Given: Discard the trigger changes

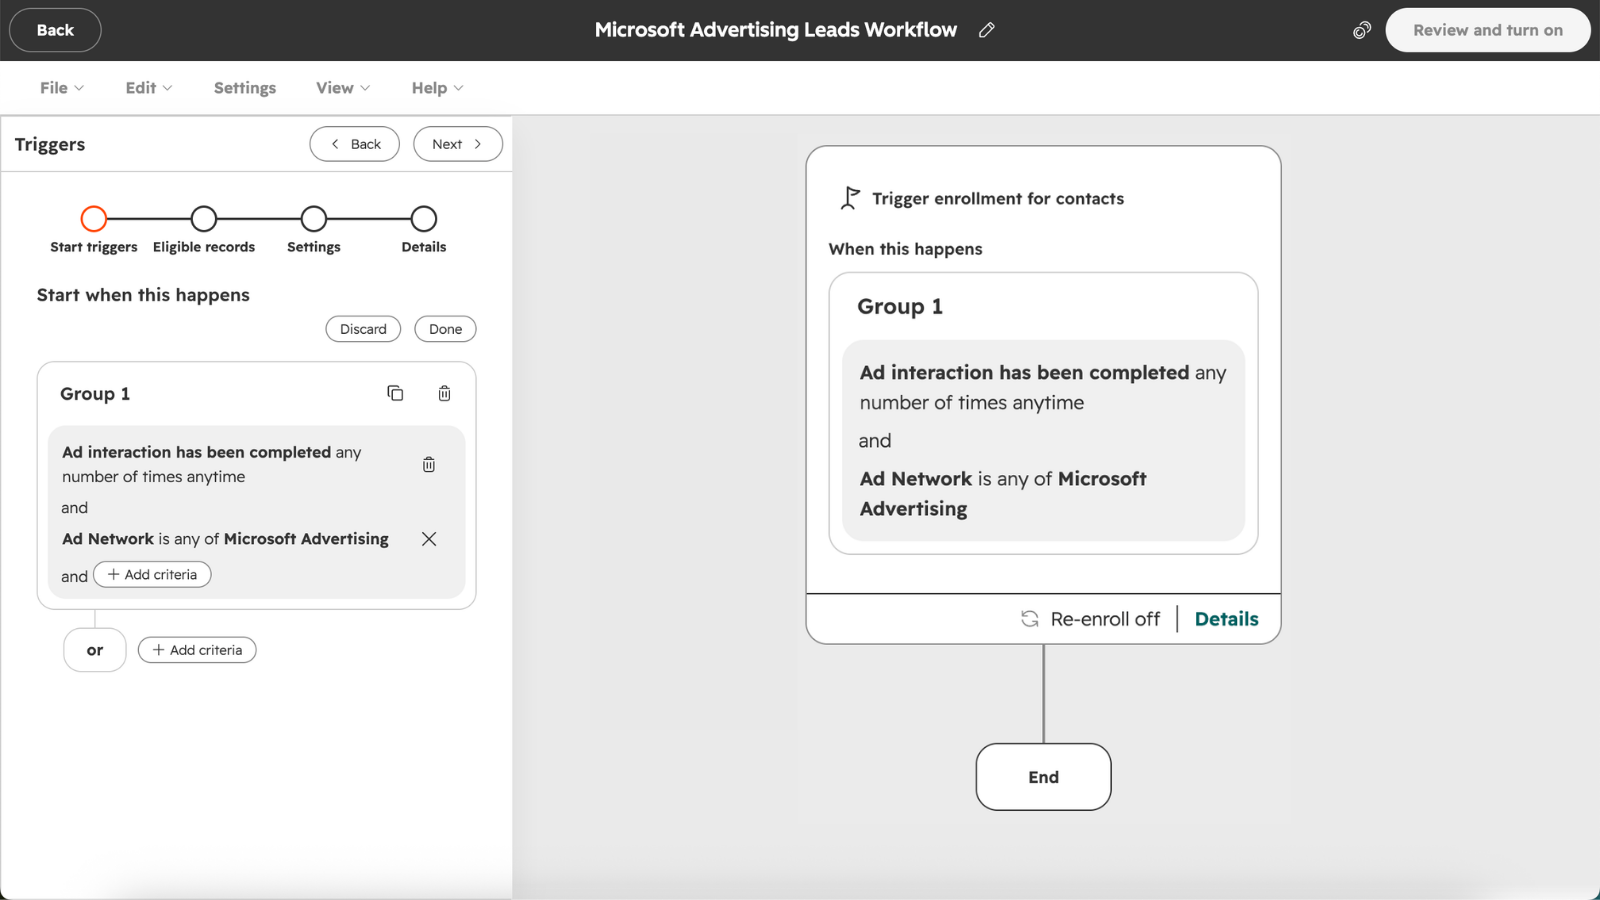Looking at the screenshot, I should pos(363,329).
